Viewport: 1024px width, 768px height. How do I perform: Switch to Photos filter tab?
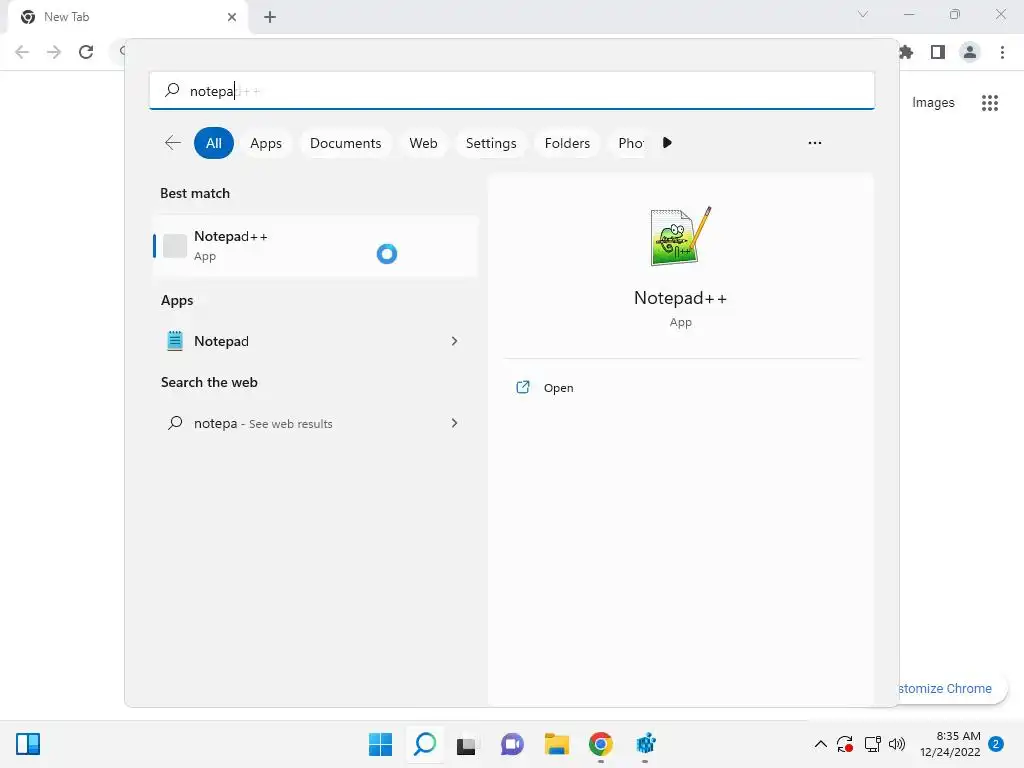click(x=630, y=143)
